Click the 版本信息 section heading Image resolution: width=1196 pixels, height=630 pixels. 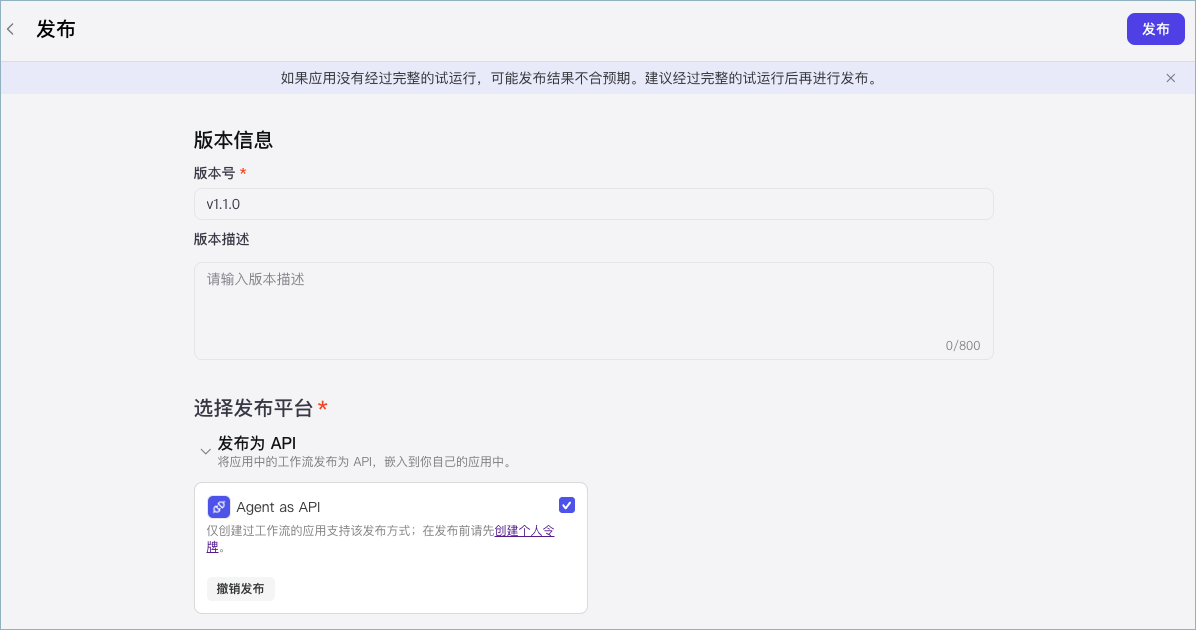click(233, 140)
